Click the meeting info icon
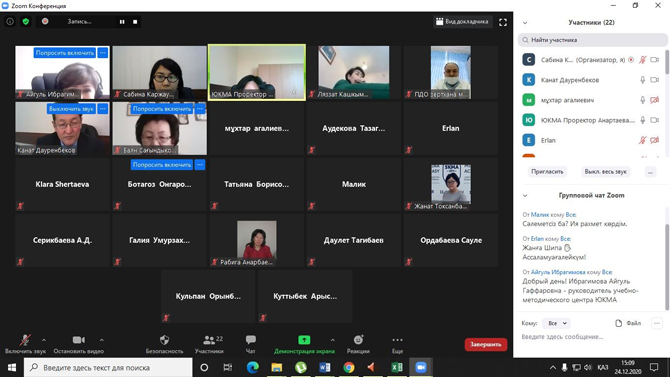The width and height of the screenshot is (670, 377). (x=10, y=21)
